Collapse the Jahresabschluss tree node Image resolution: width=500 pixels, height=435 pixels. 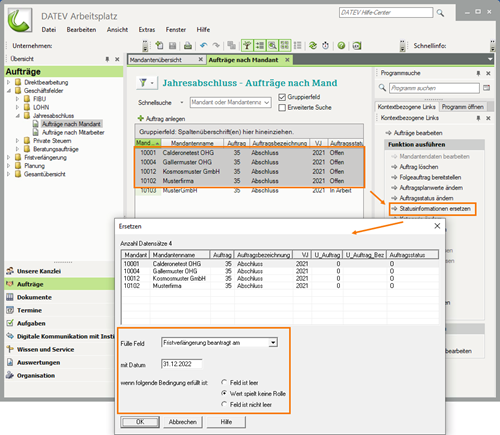[17, 116]
